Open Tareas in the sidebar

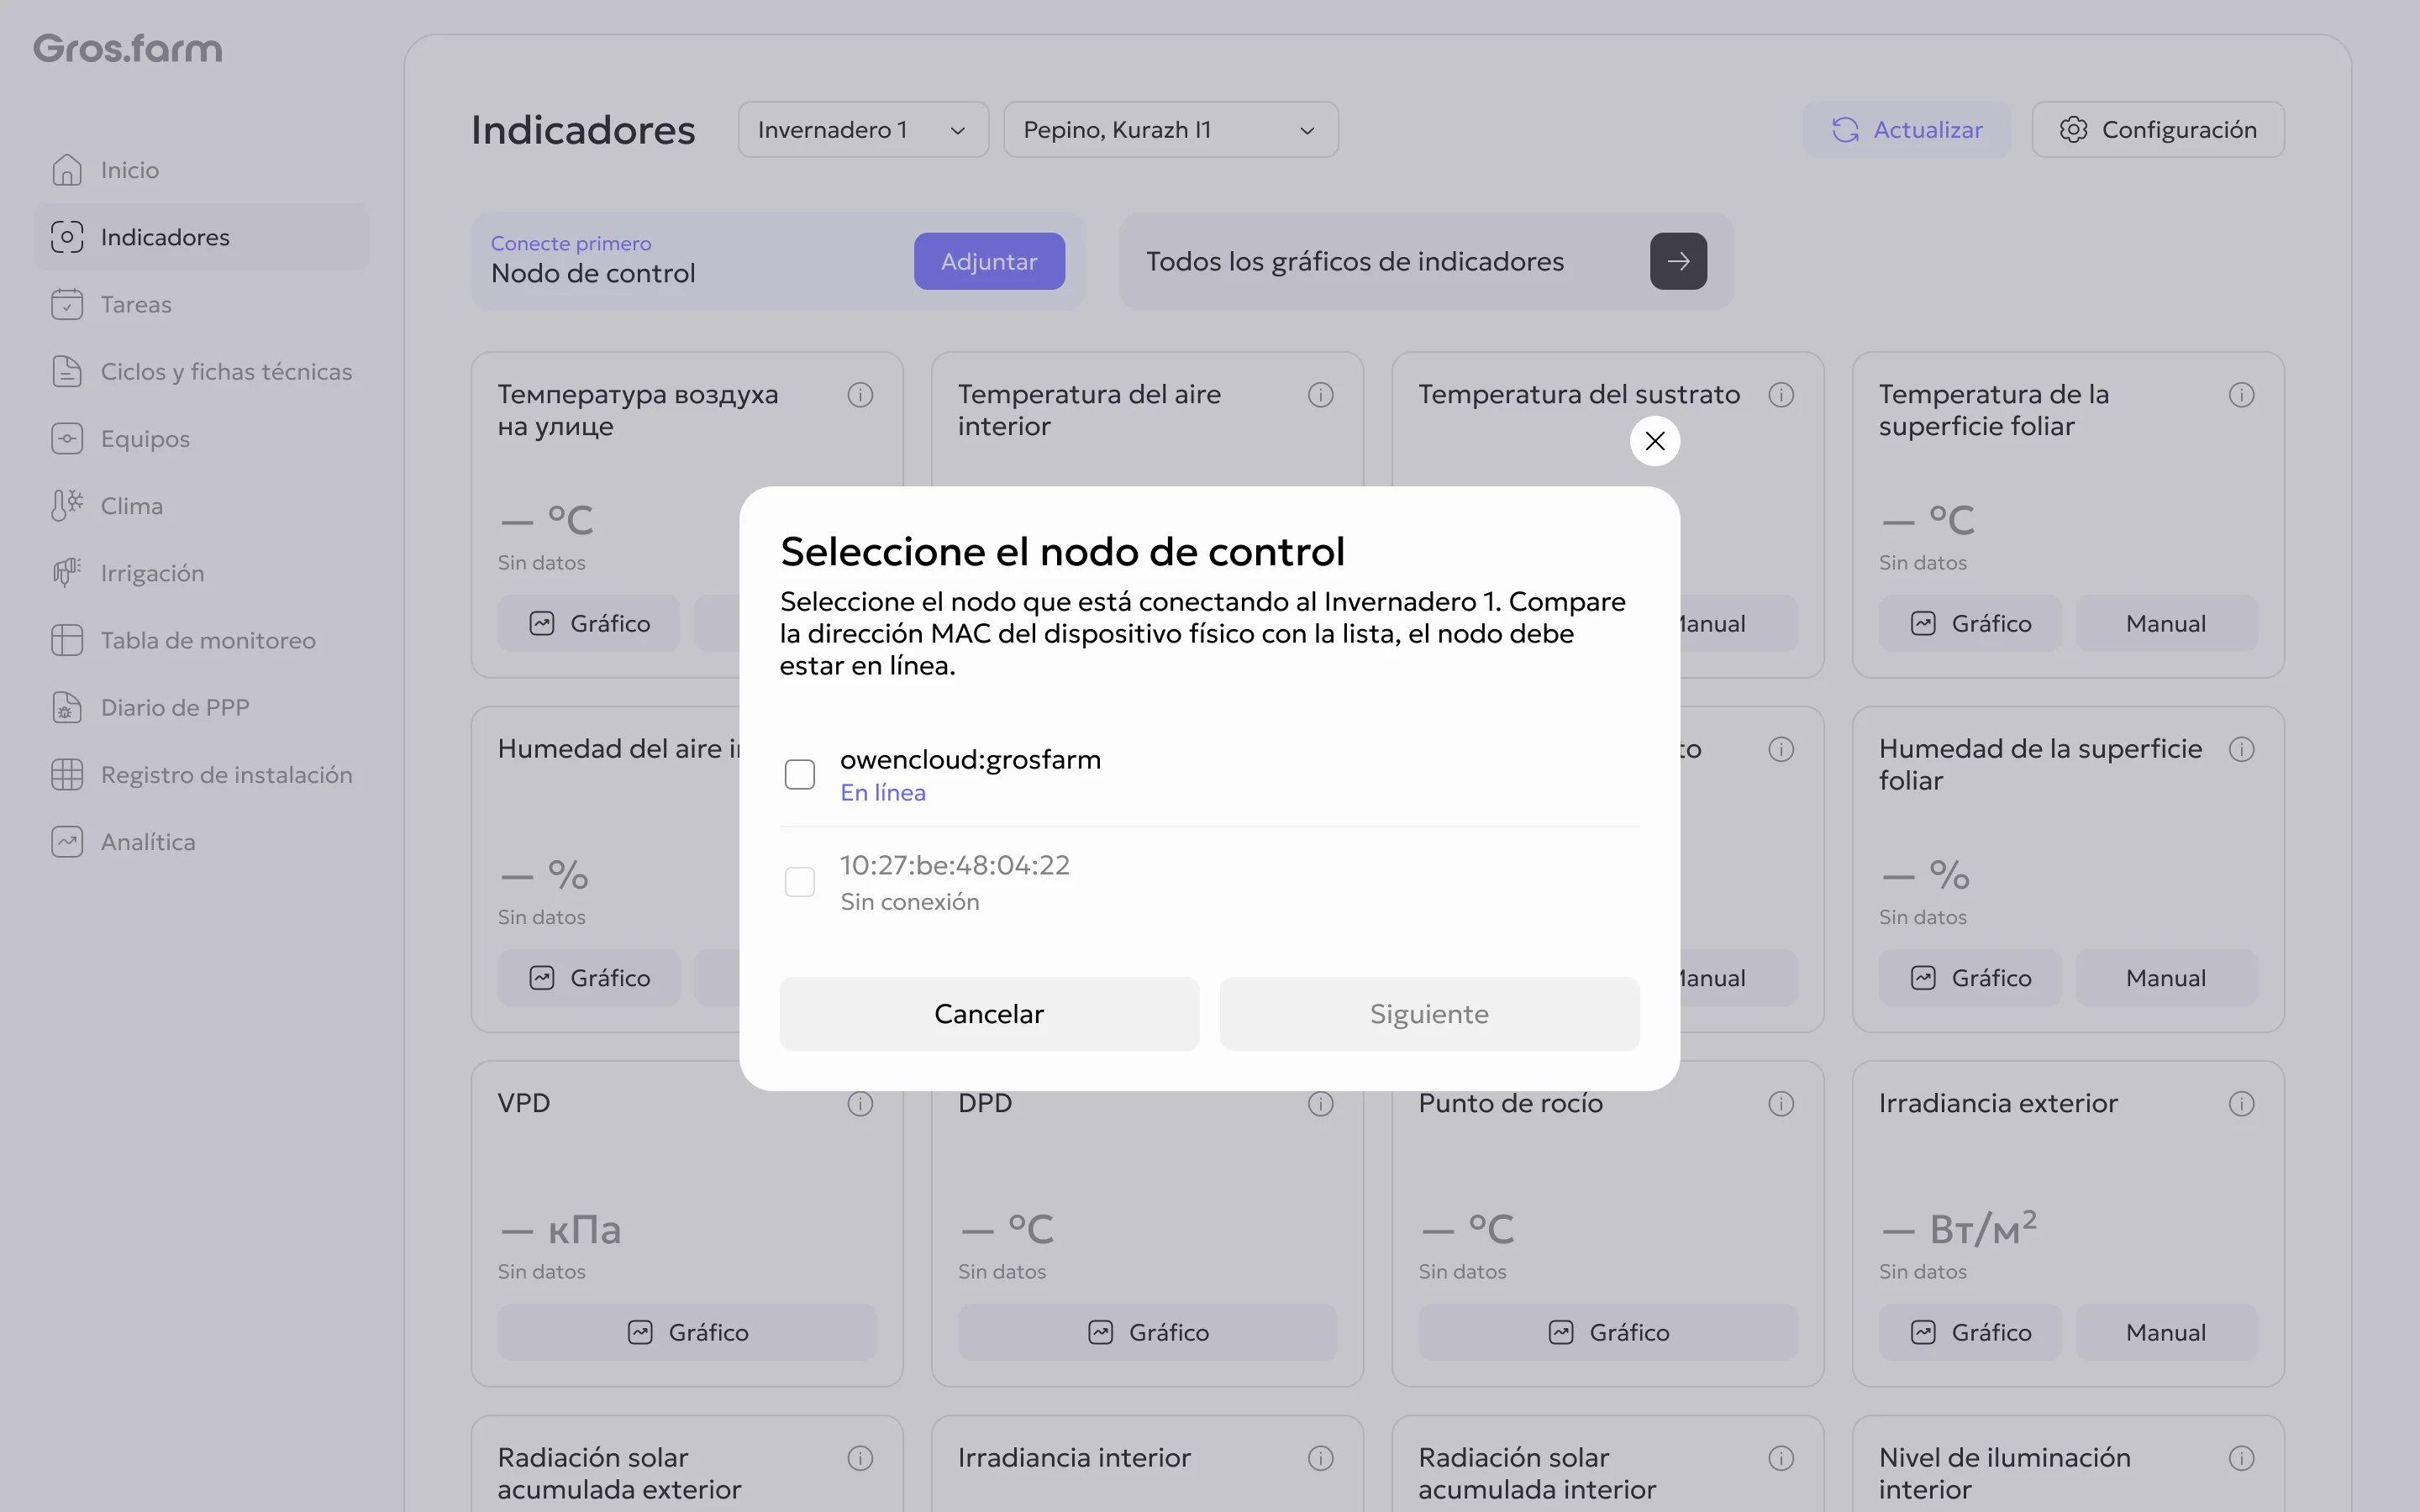(x=202, y=304)
